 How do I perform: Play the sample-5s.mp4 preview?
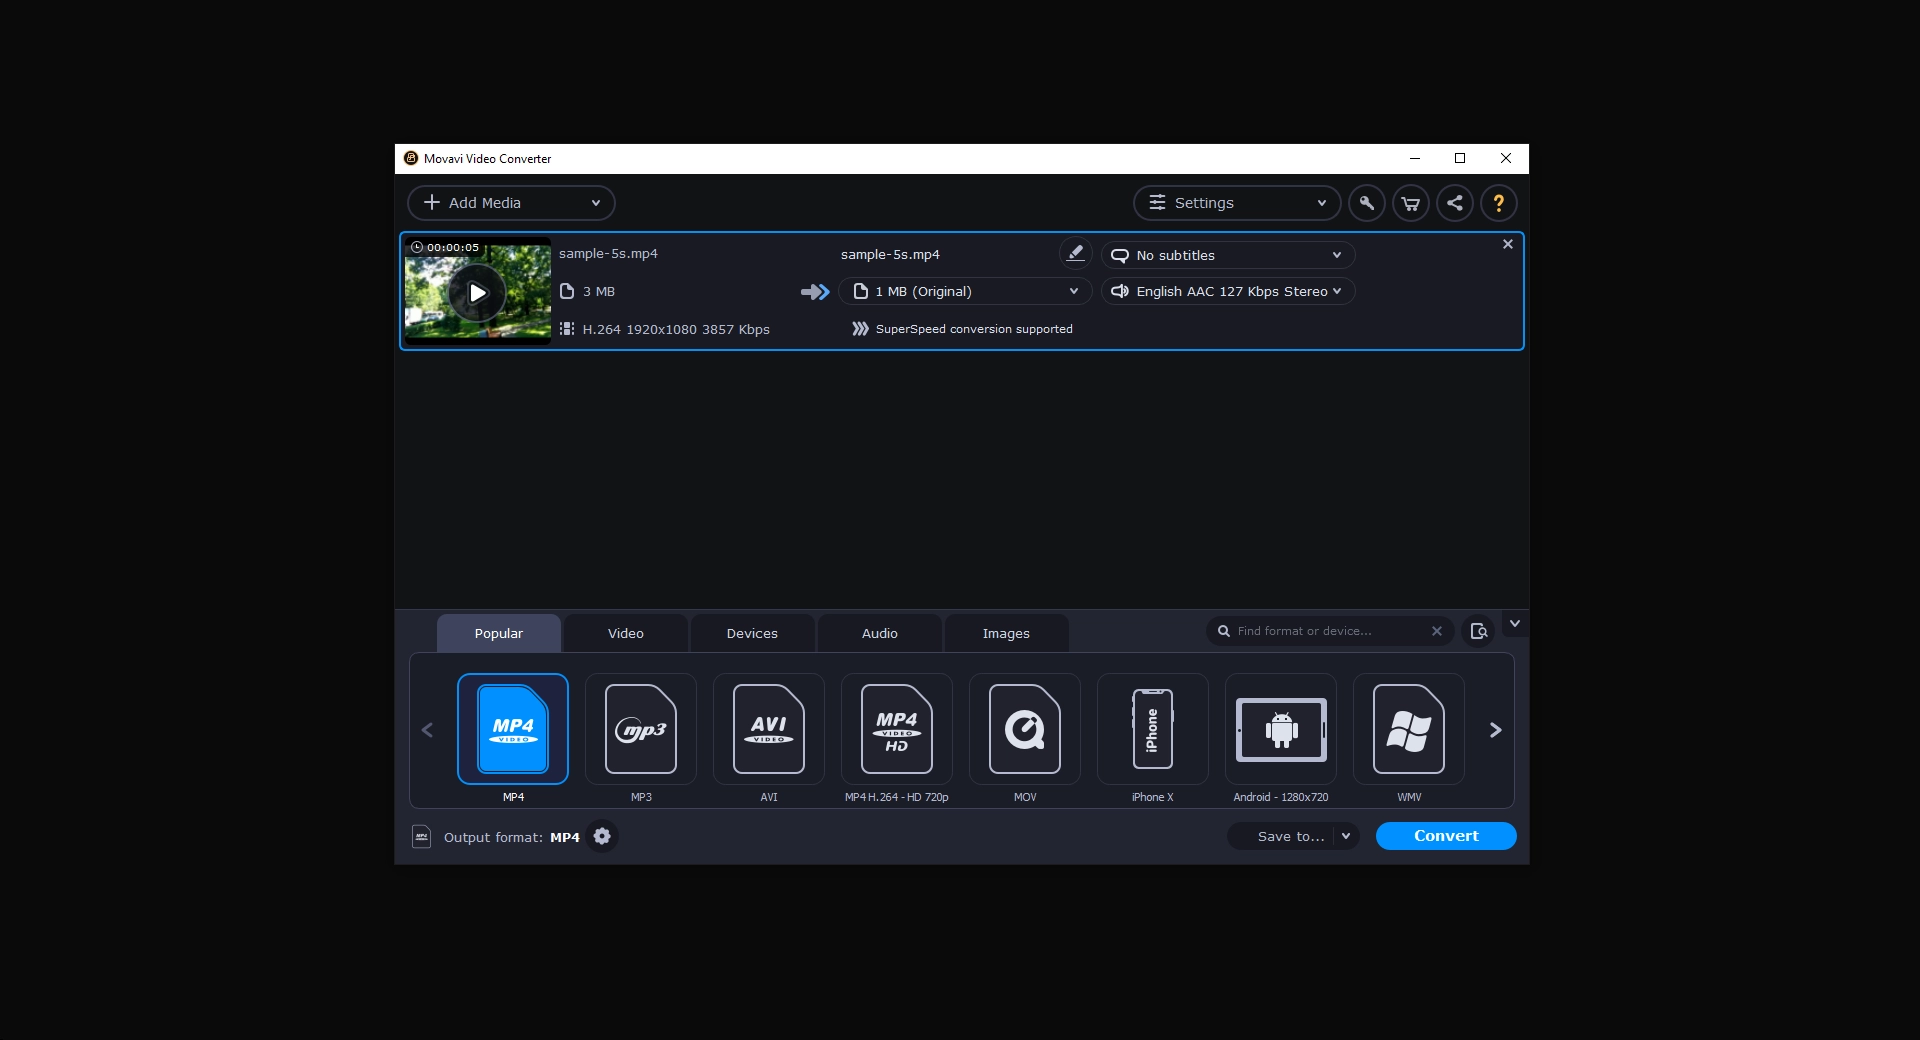[478, 292]
